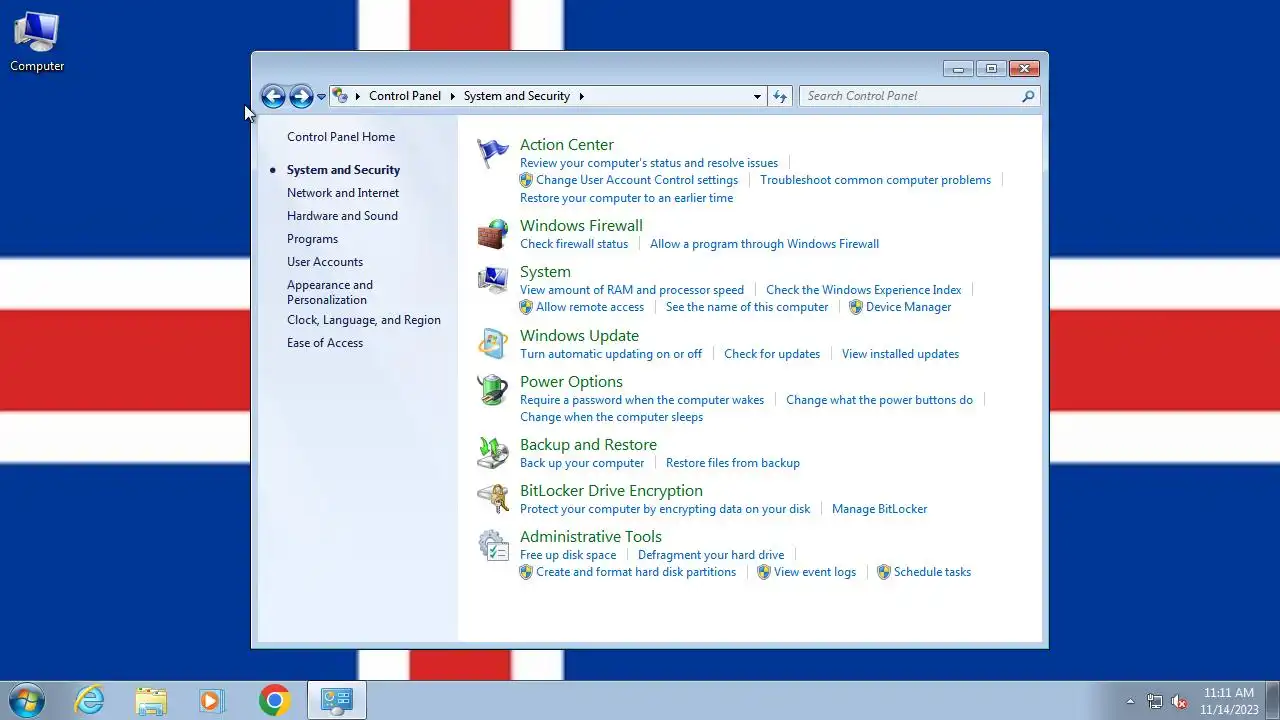
Task: Click Schedule tasks link
Action: [932, 572]
